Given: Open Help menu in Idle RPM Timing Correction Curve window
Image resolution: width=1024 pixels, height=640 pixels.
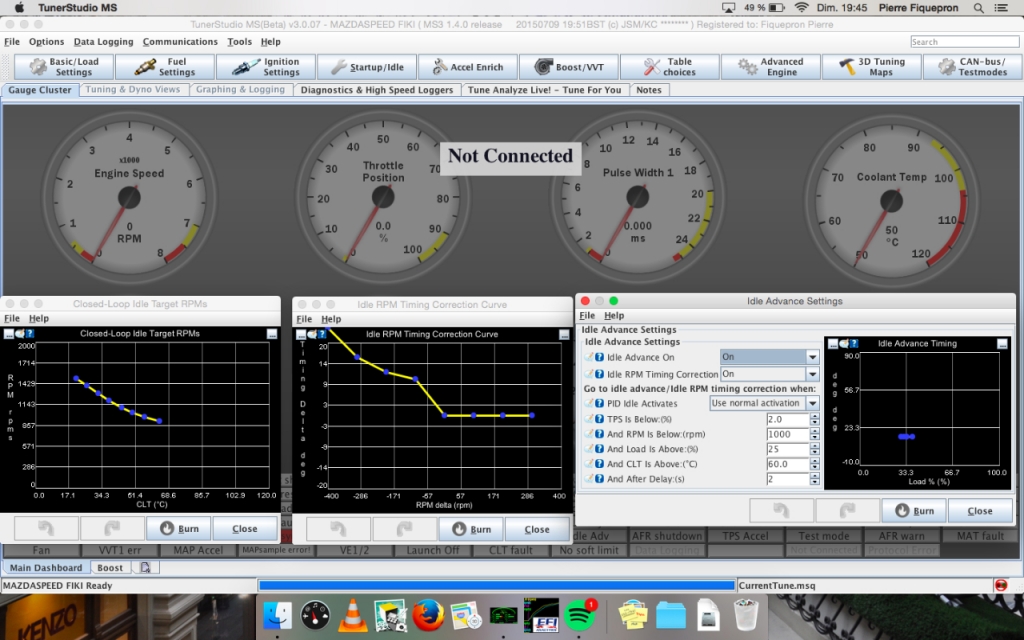Looking at the screenshot, I should (x=331, y=319).
